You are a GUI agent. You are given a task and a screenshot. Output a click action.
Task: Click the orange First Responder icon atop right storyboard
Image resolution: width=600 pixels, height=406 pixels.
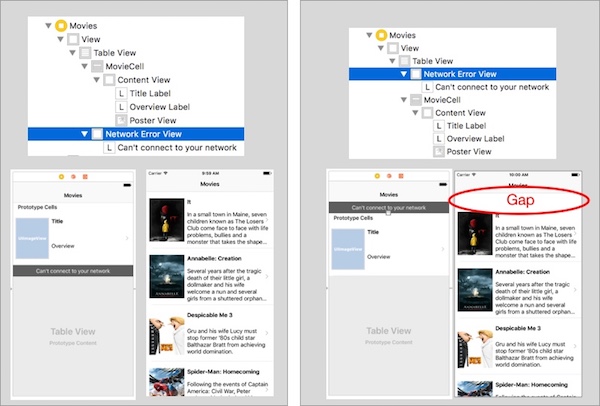point(389,176)
